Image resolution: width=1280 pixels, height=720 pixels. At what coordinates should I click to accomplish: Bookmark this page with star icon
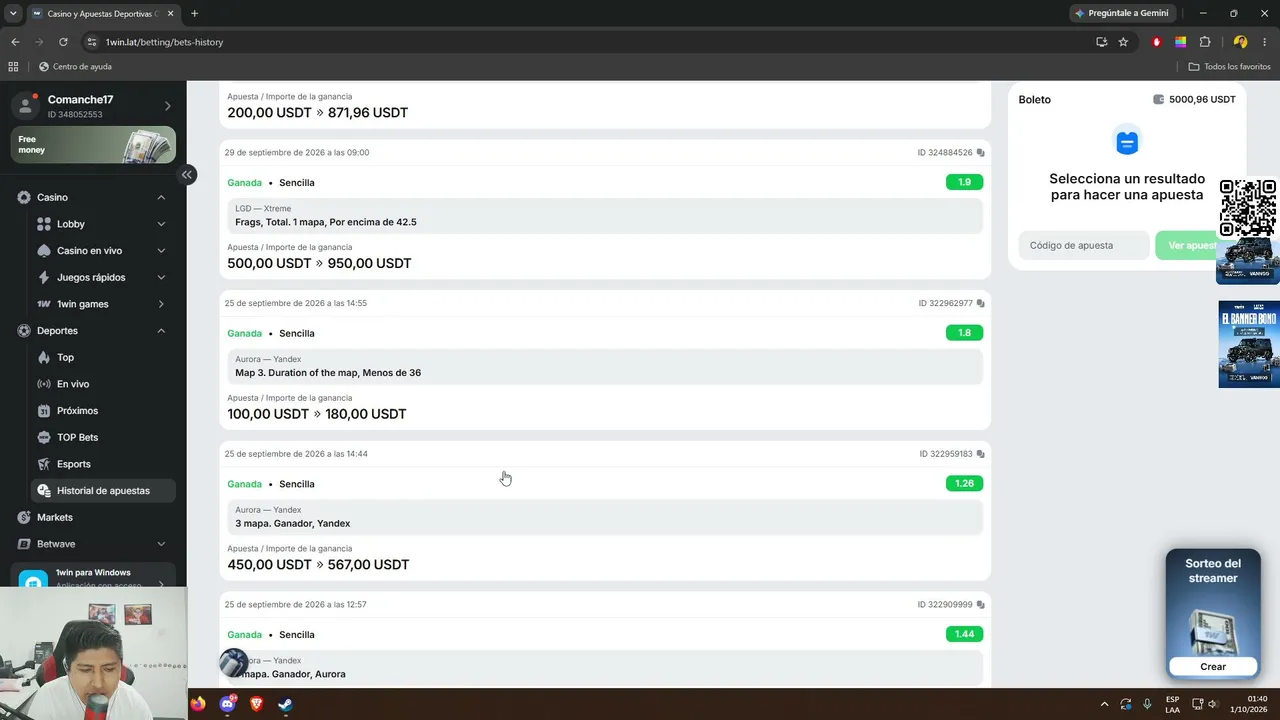pyautogui.click(x=1123, y=42)
